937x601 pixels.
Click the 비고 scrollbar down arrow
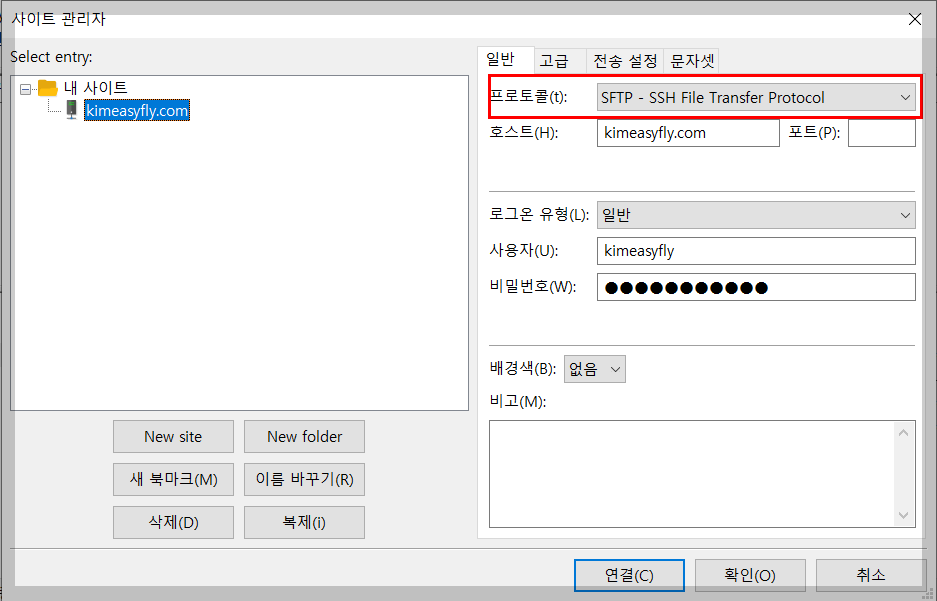[x=904, y=515]
